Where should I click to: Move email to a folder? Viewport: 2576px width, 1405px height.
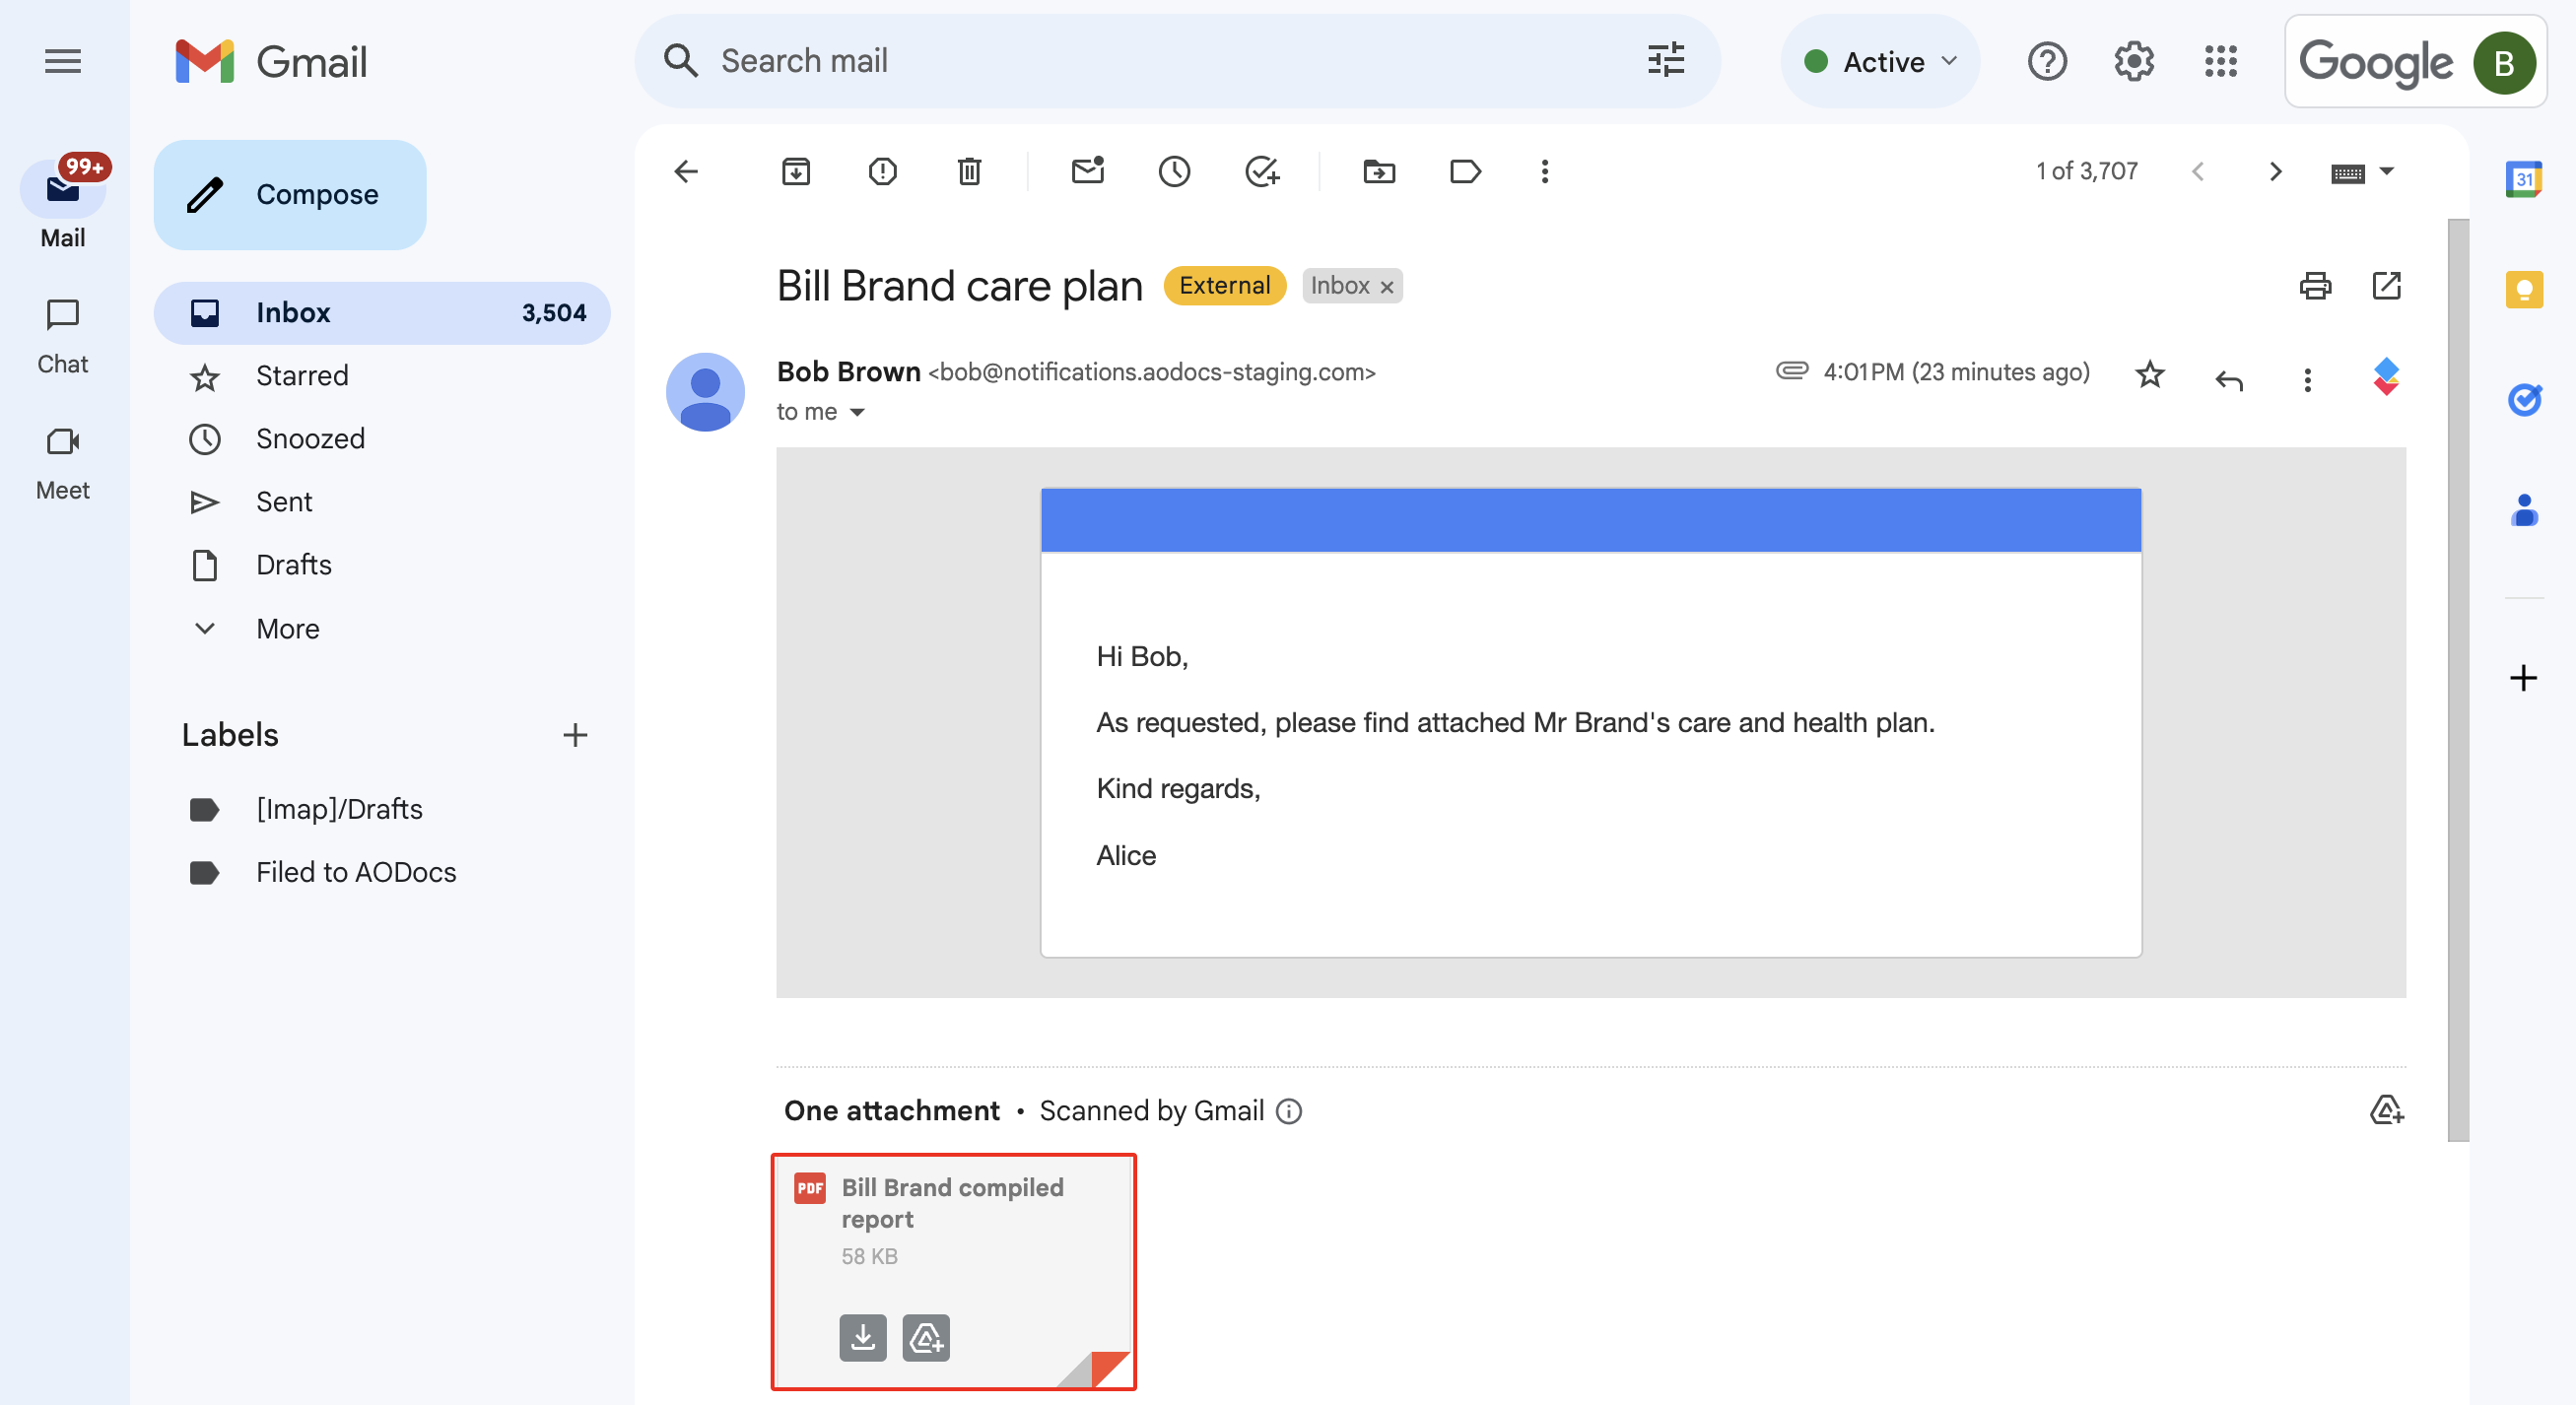(1379, 172)
